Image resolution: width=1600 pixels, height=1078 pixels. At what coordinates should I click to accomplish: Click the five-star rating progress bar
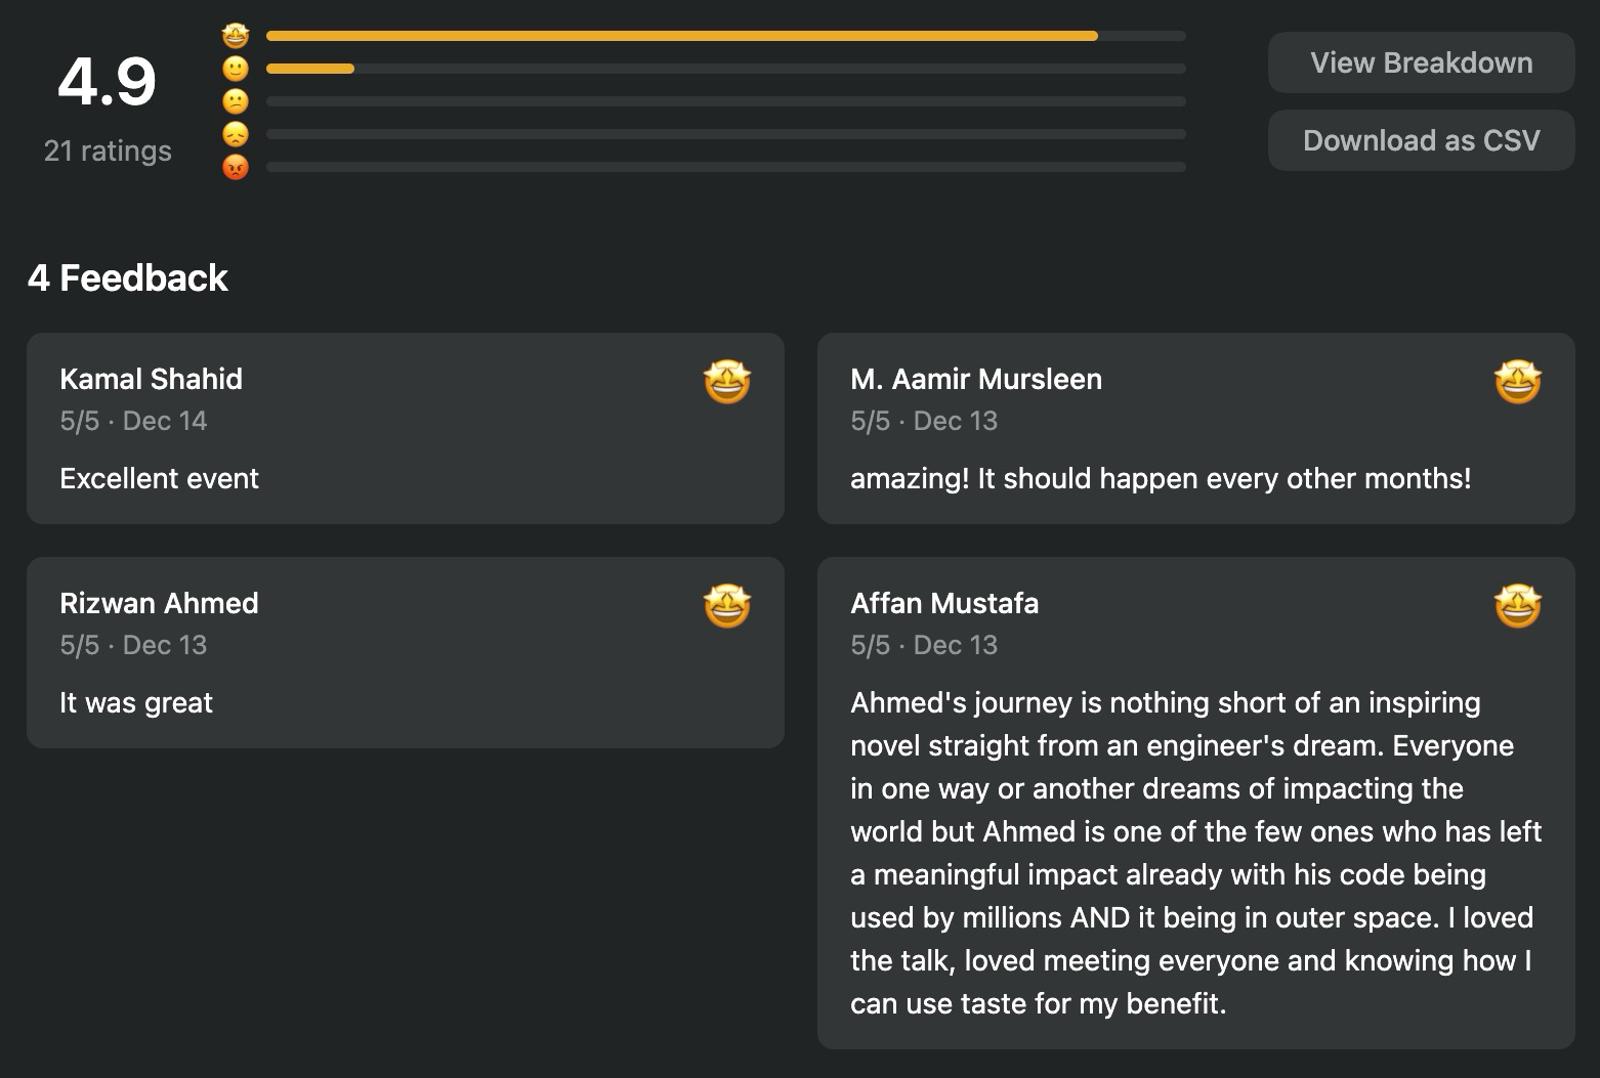(x=725, y=36)
